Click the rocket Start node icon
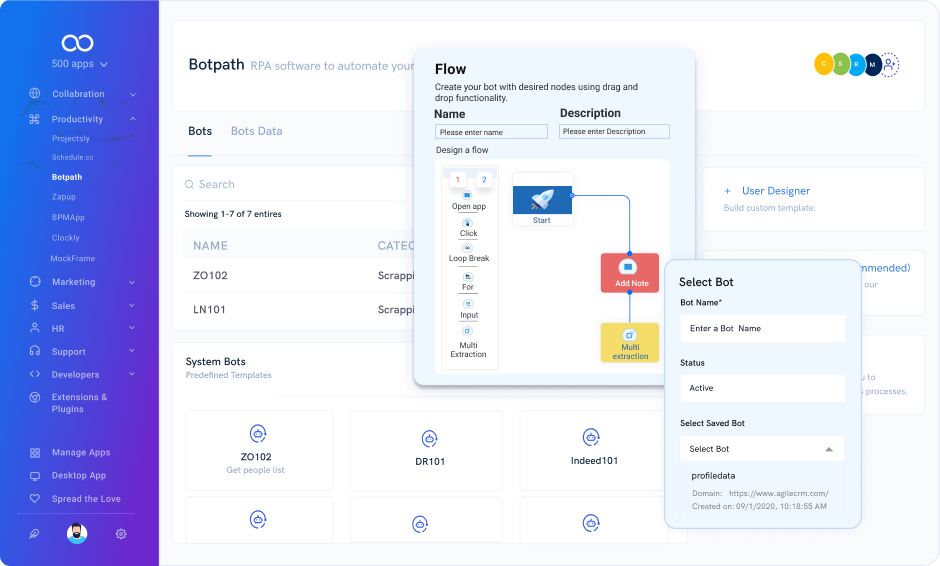Image resolution: width=940 pixels, height=566 pixels. 542,199
